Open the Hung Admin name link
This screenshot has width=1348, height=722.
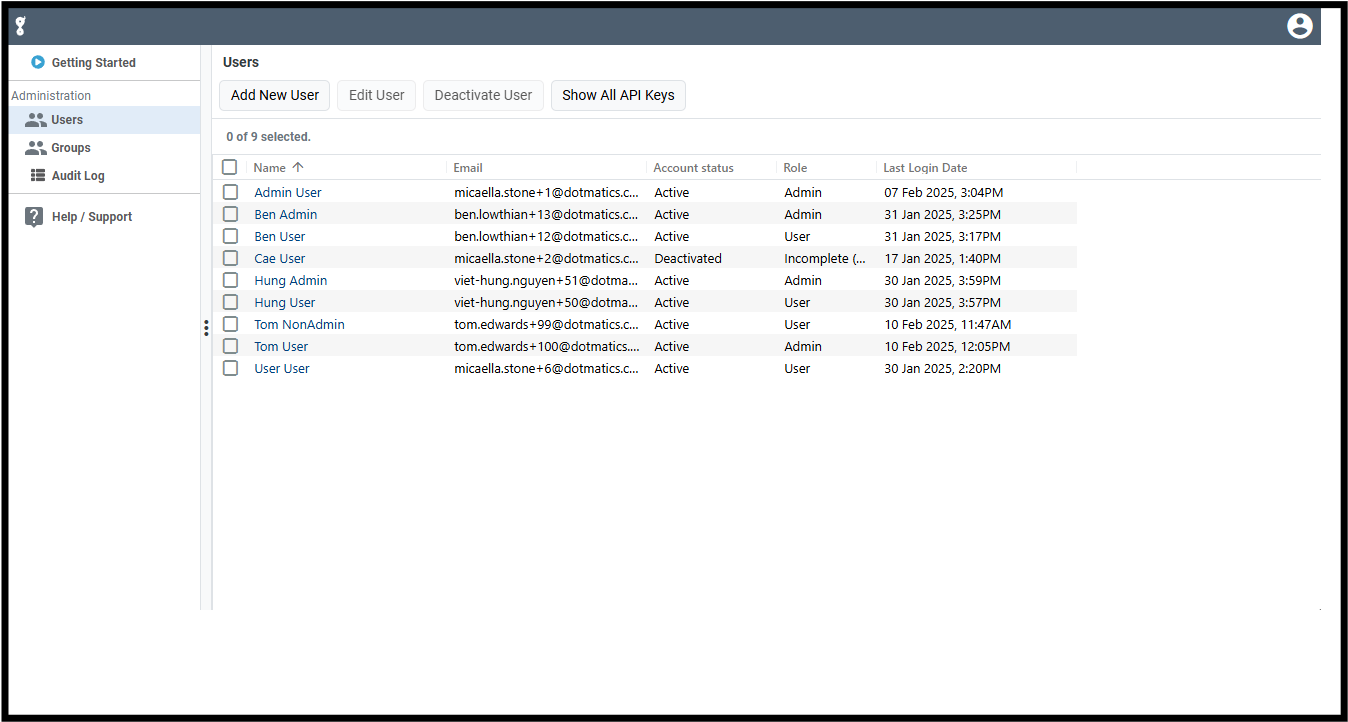pyautogui.click(x=291, y=281)
